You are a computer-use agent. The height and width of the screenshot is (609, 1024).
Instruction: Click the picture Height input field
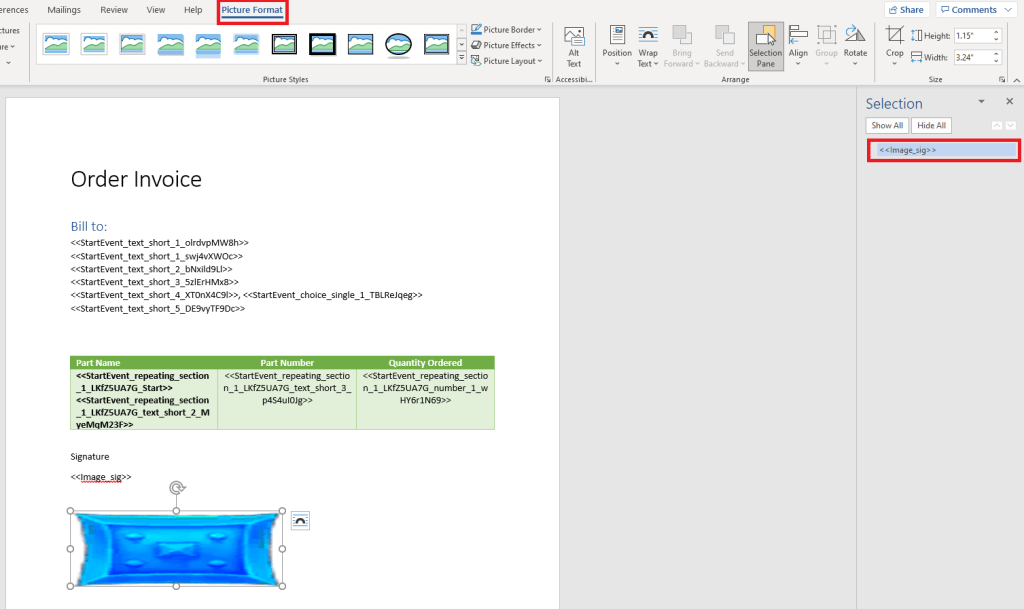(975, 35)
